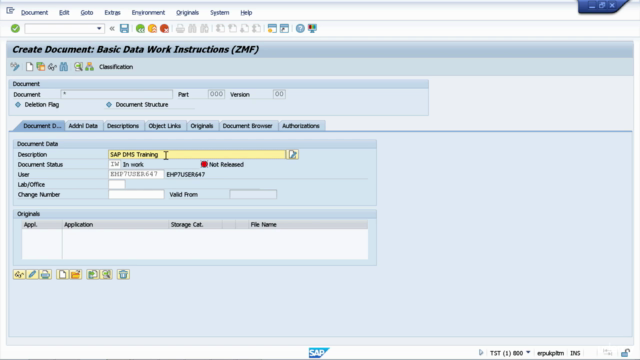640x360 pixels.
Task: Print original using the printer button under Originals
Action: click(45, 274)
